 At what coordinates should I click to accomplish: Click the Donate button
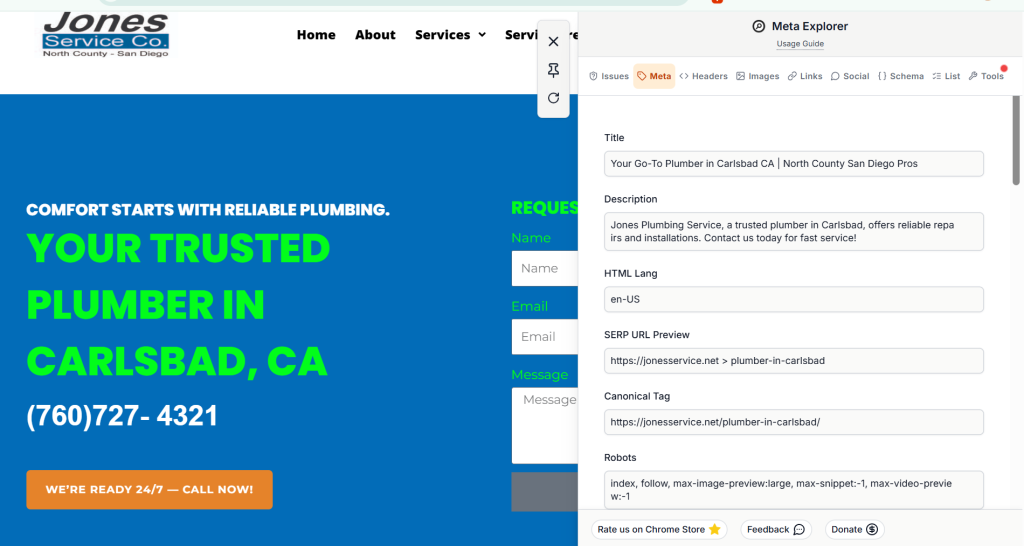854,529
